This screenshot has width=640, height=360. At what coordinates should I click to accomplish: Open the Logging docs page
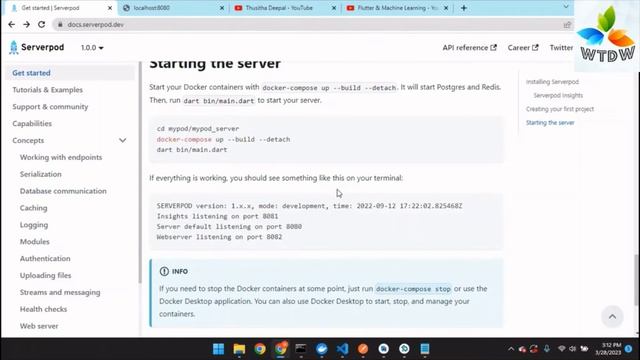point(34,224)
